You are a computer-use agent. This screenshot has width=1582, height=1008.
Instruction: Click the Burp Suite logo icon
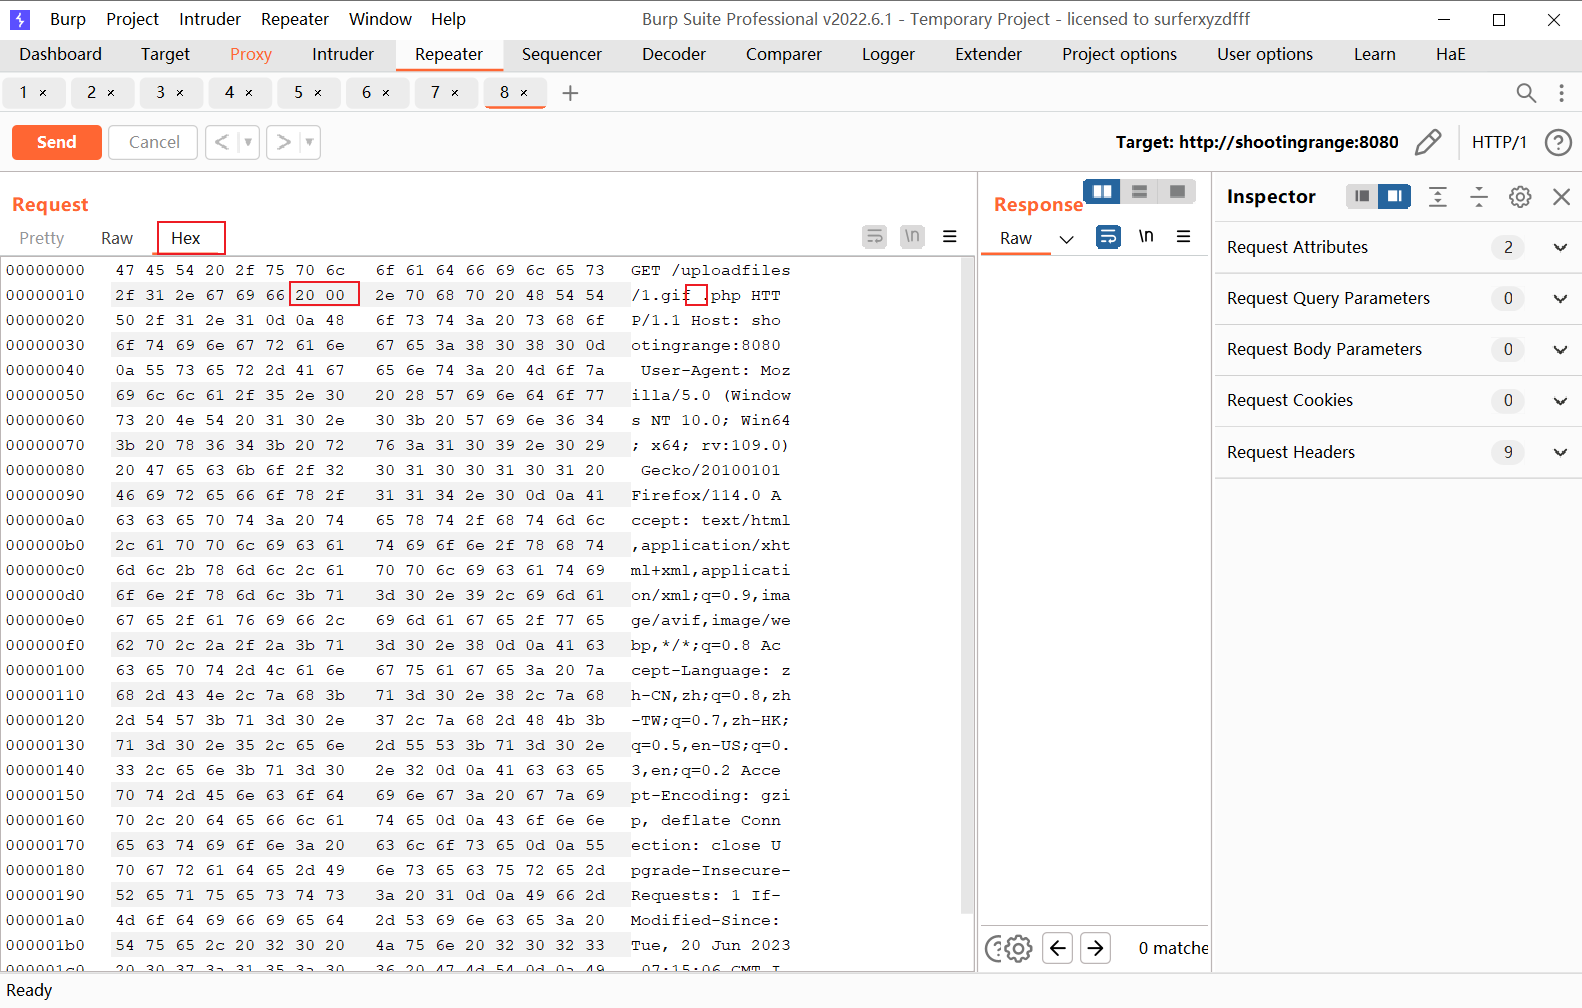tap(19, 19)
